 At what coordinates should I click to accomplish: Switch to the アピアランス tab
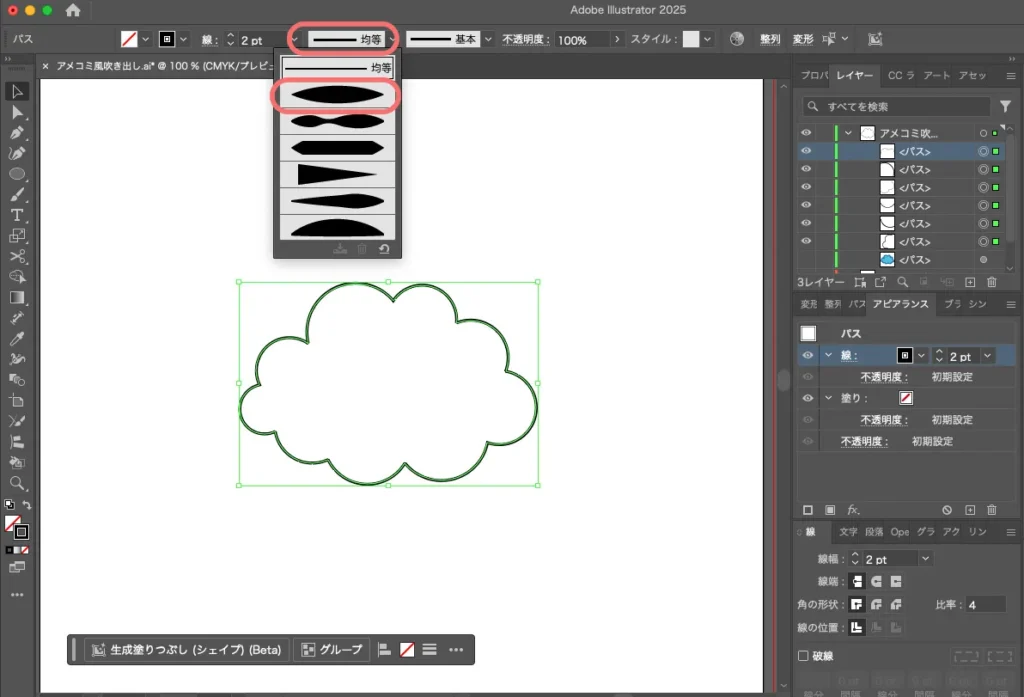click(x=900, y=304)
